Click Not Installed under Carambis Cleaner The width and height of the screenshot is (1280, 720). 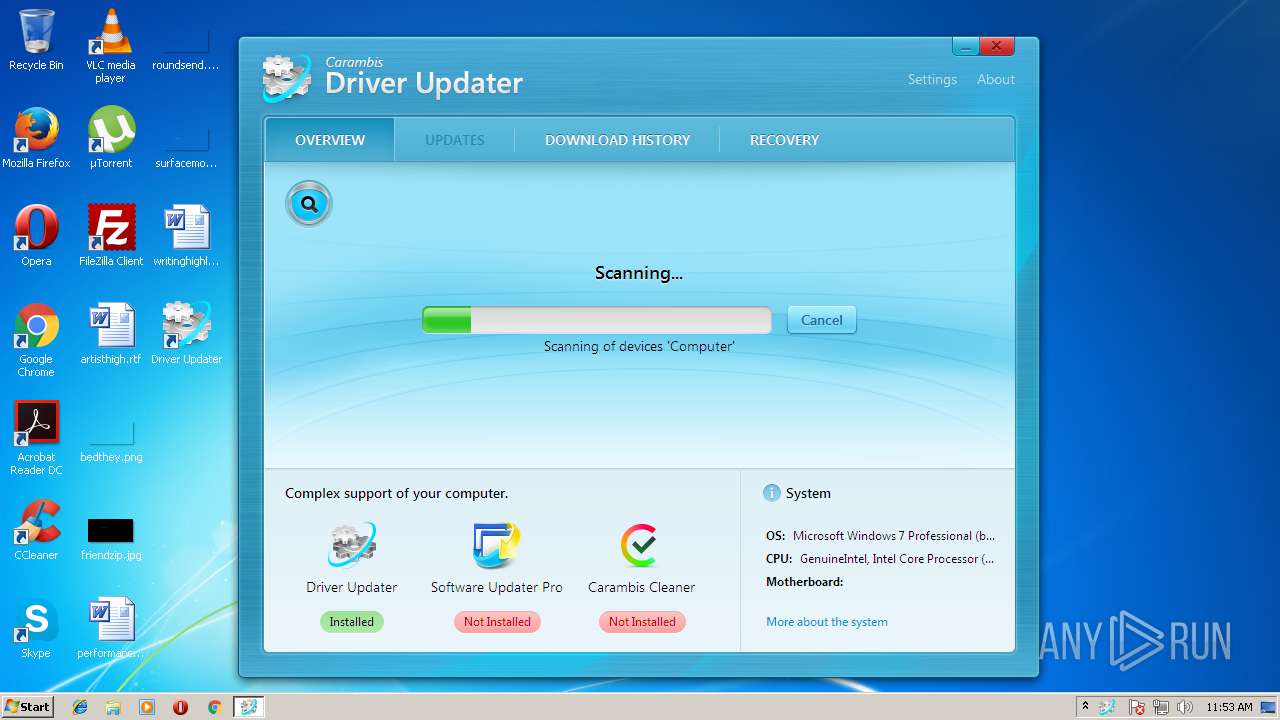[642, 622]
